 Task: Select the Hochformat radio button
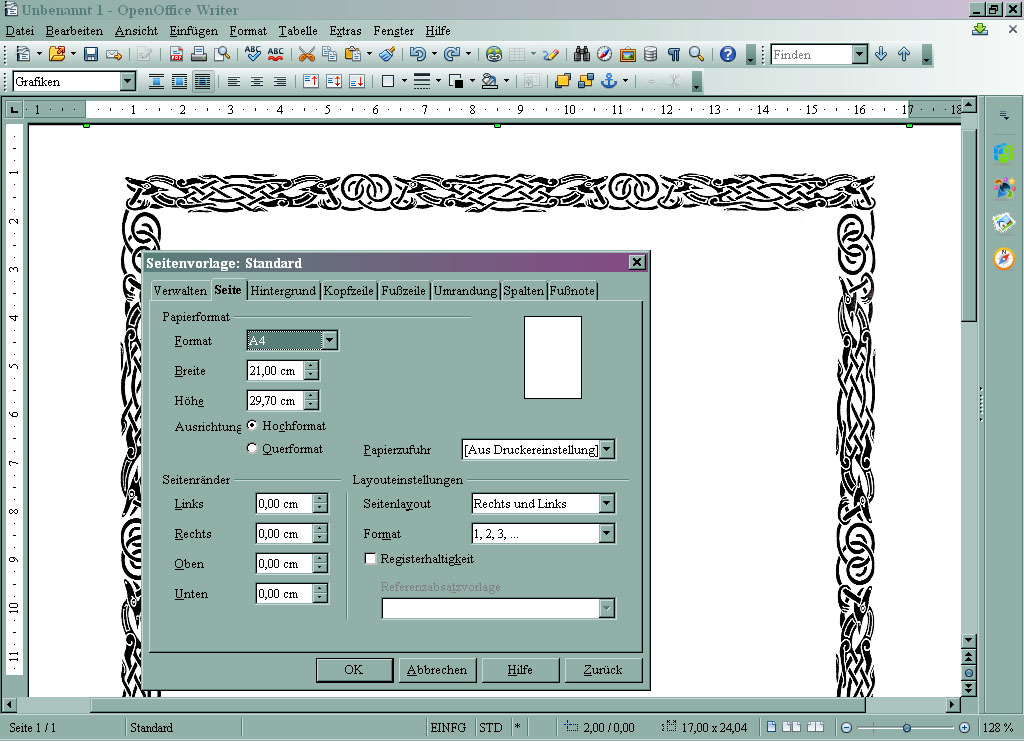click(x=254, y=426)
